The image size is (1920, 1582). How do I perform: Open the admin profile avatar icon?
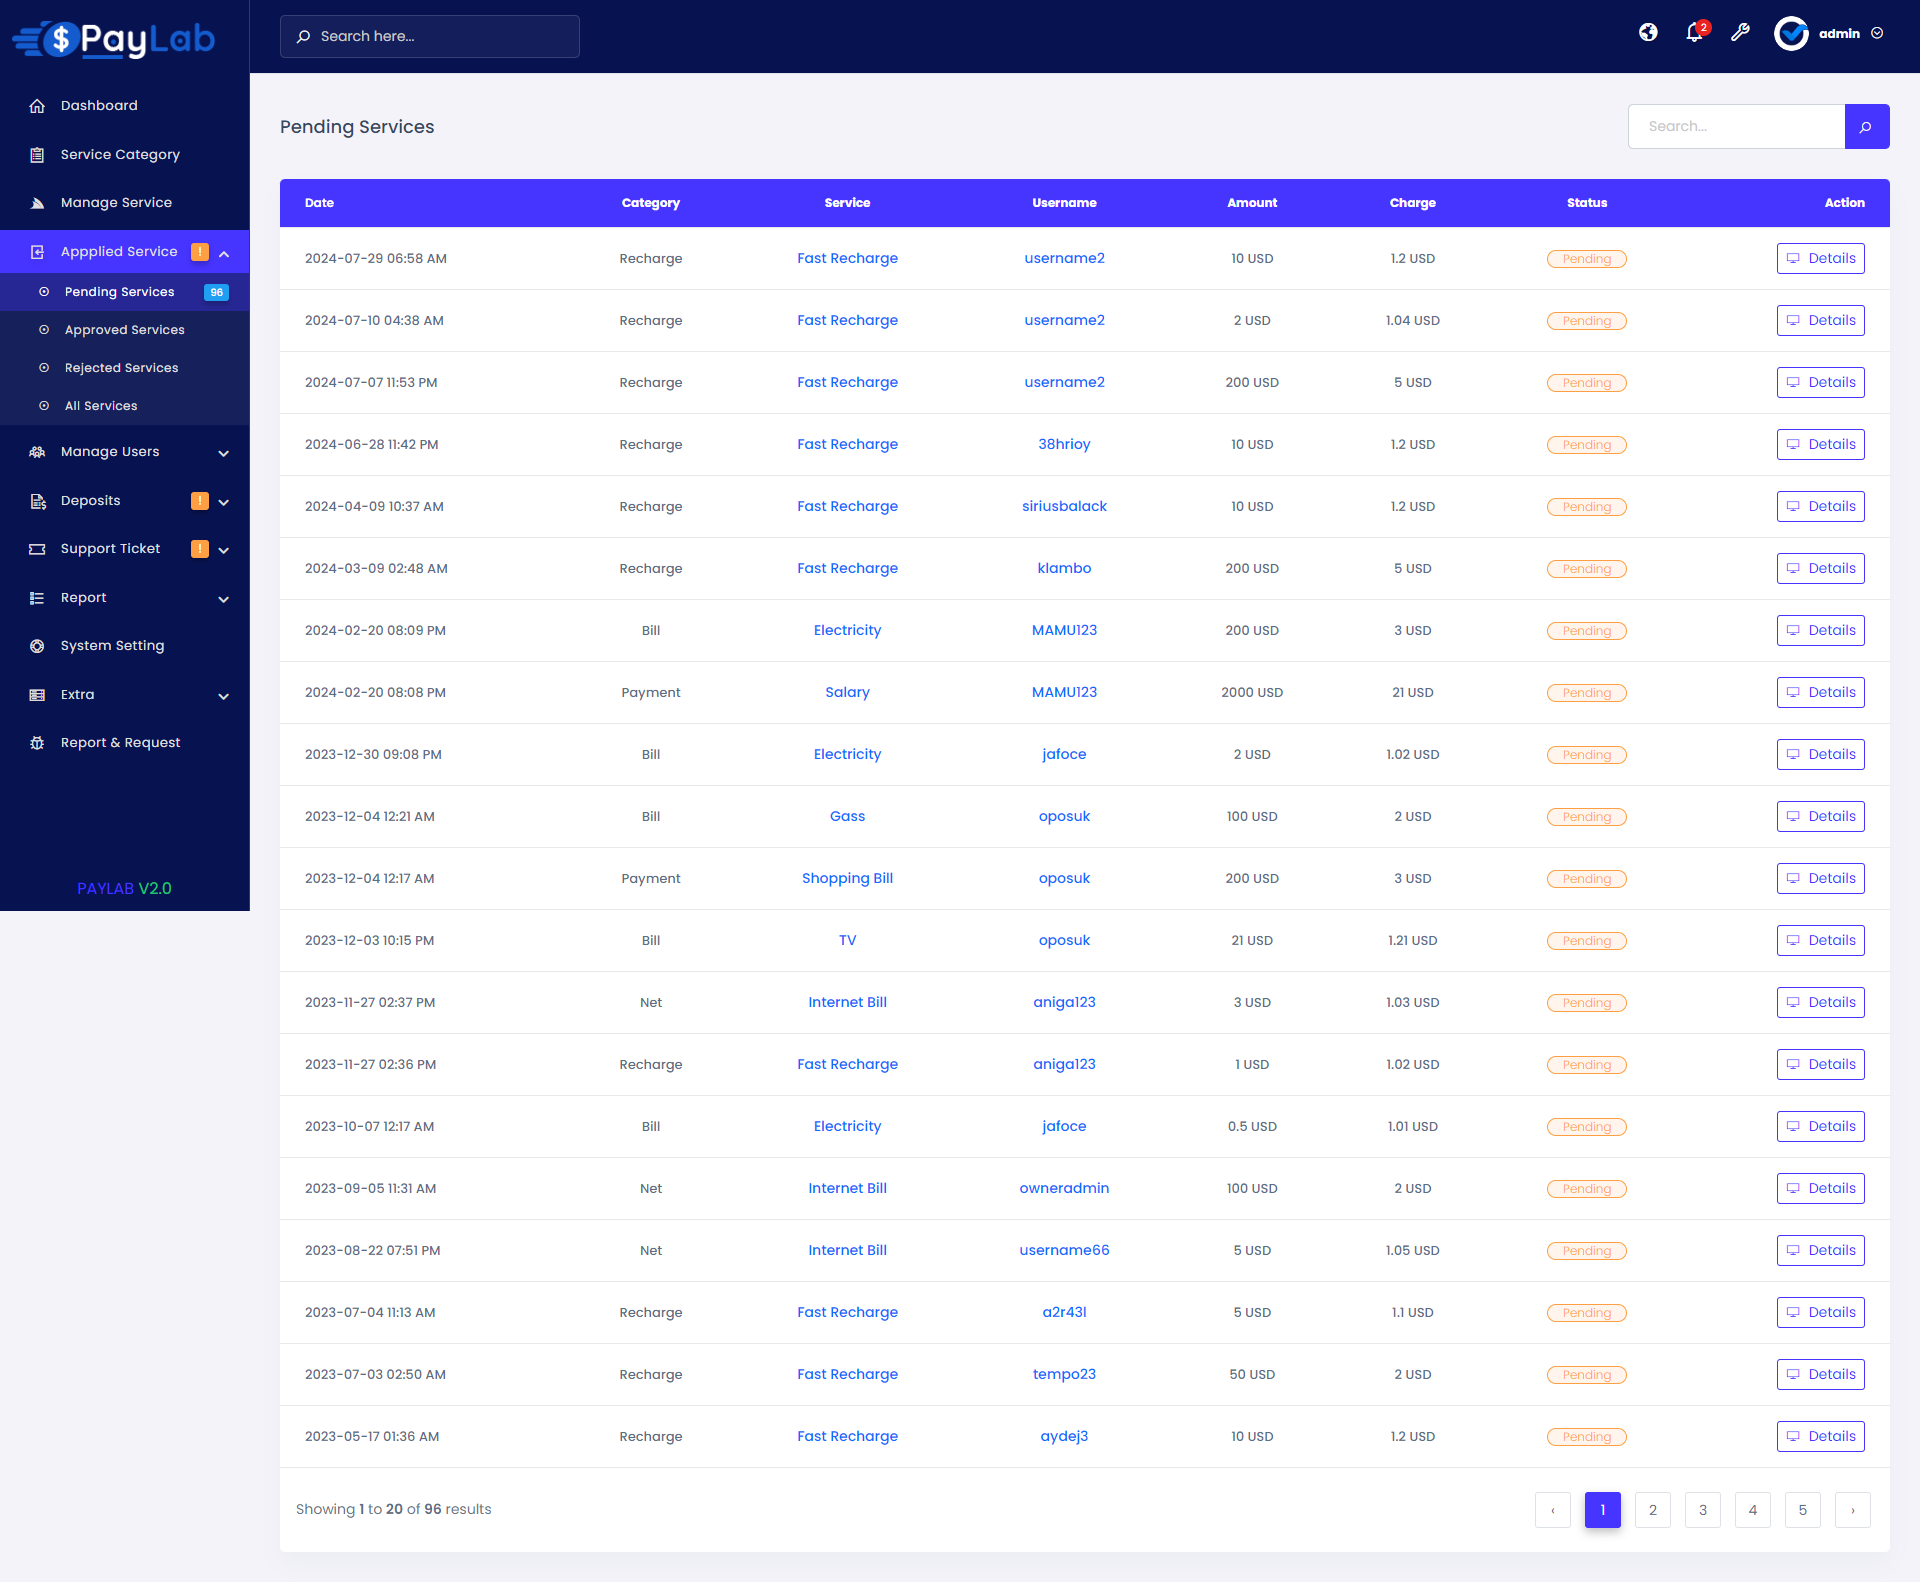tap(1792, 33)
